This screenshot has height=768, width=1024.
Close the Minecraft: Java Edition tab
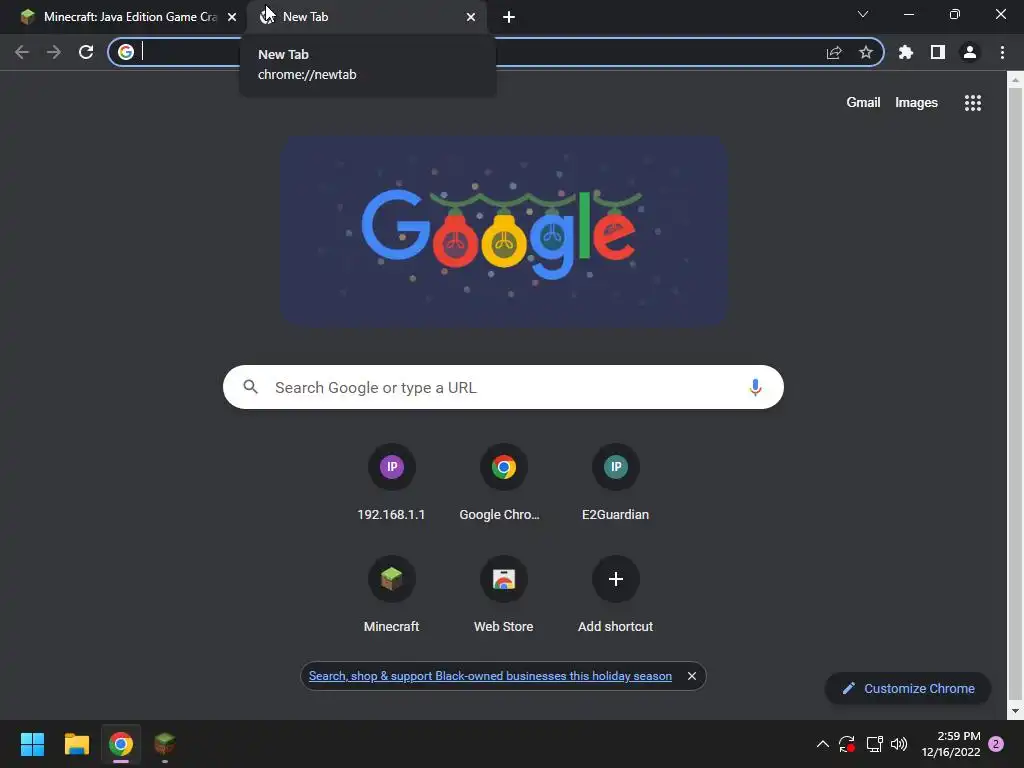[232, 17]
